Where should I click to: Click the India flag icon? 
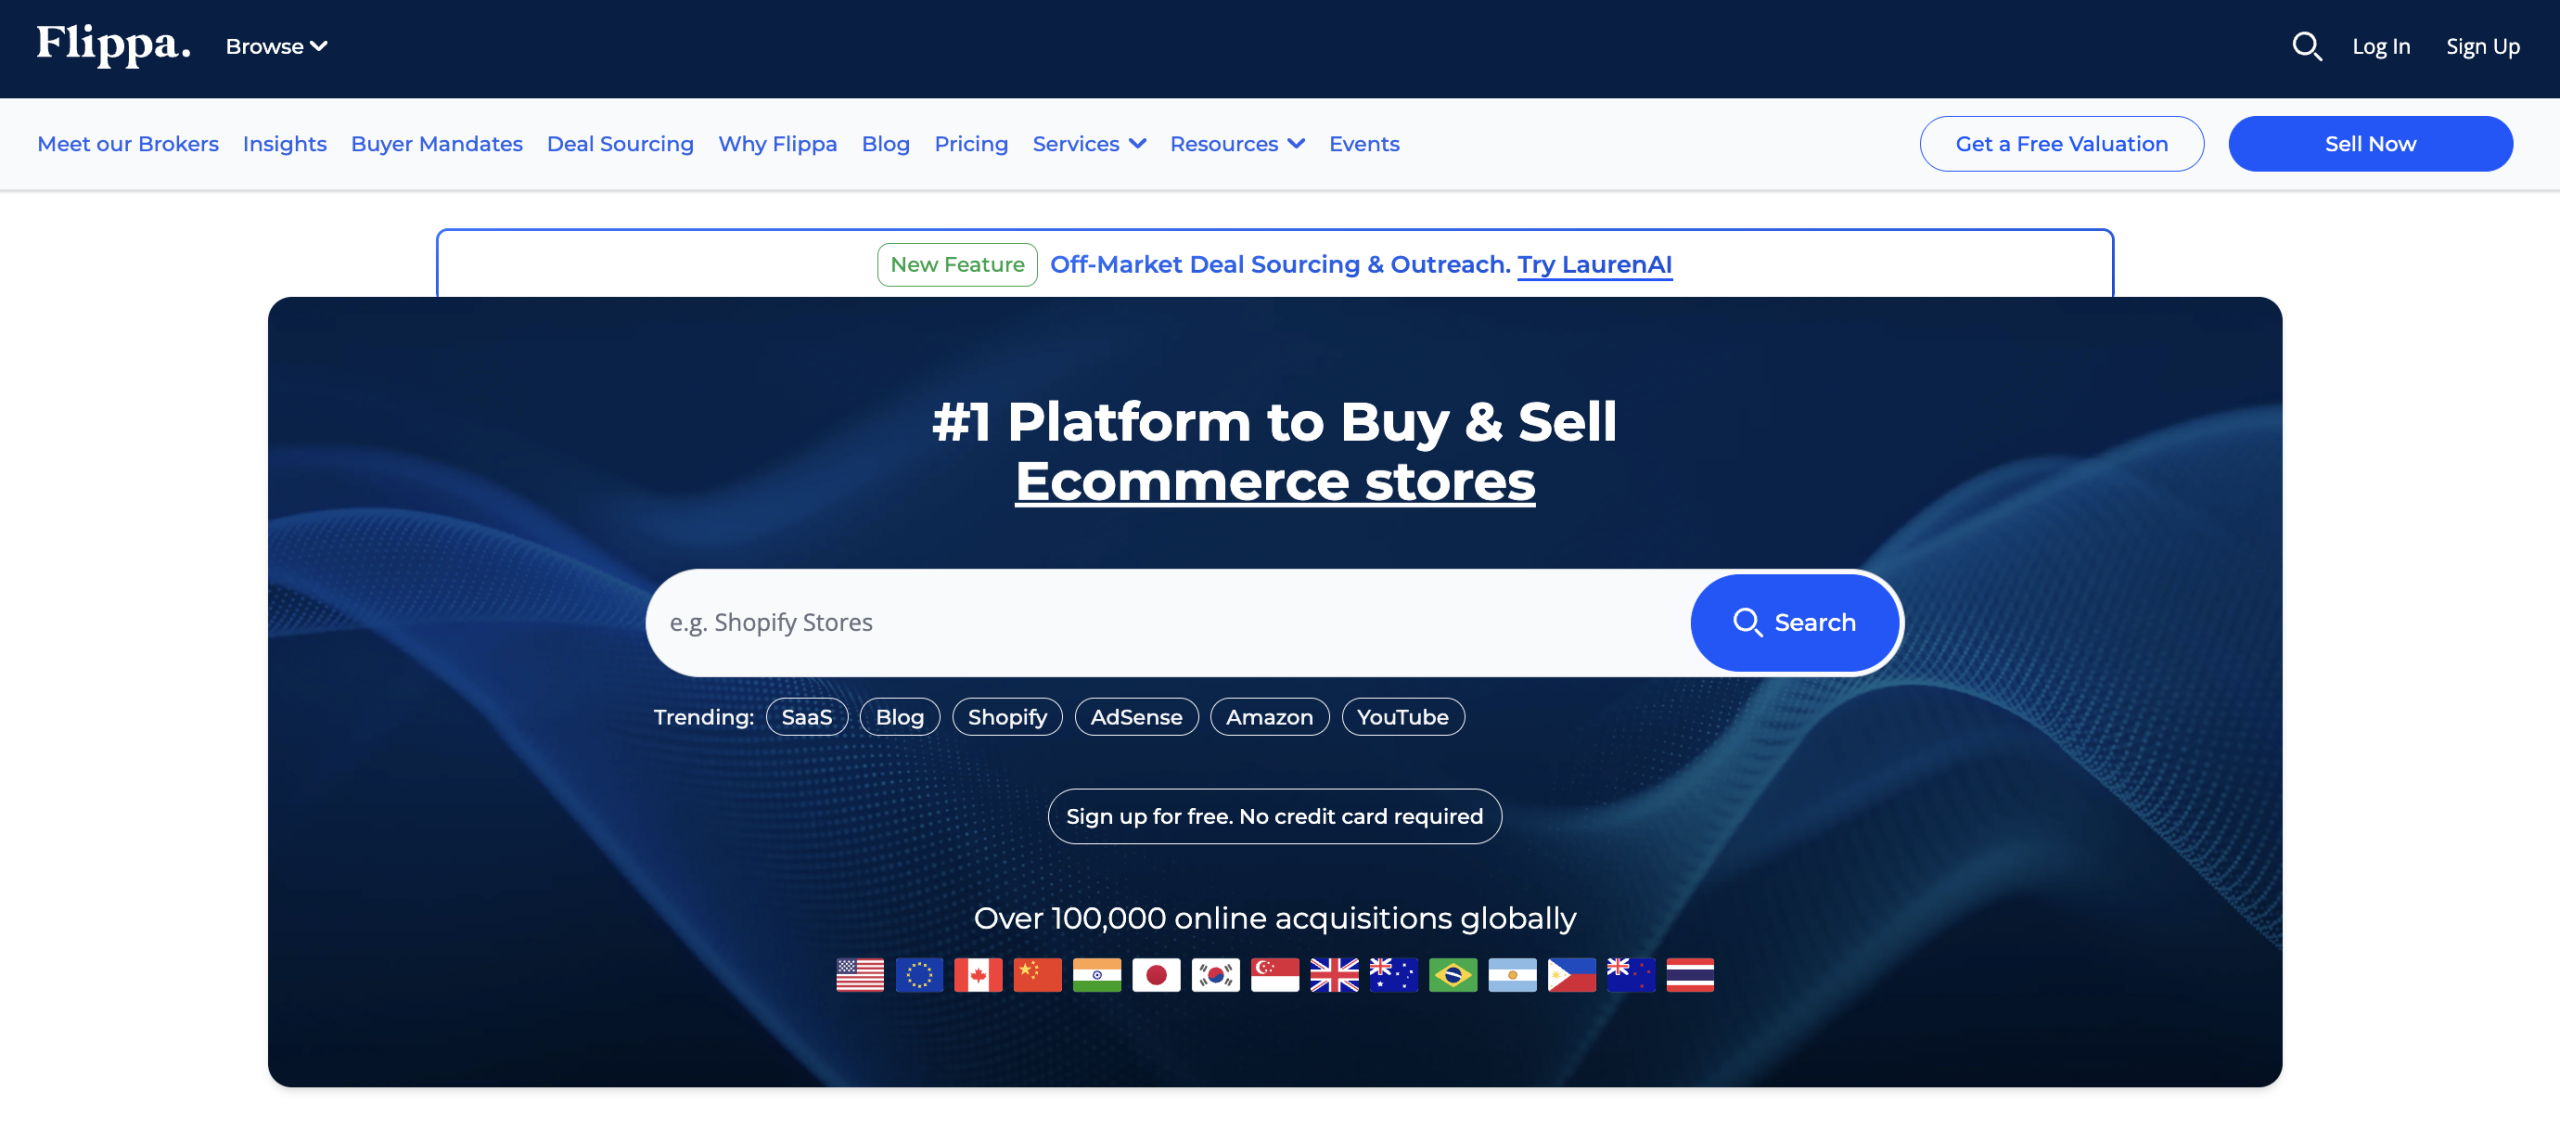[1098, 975]
